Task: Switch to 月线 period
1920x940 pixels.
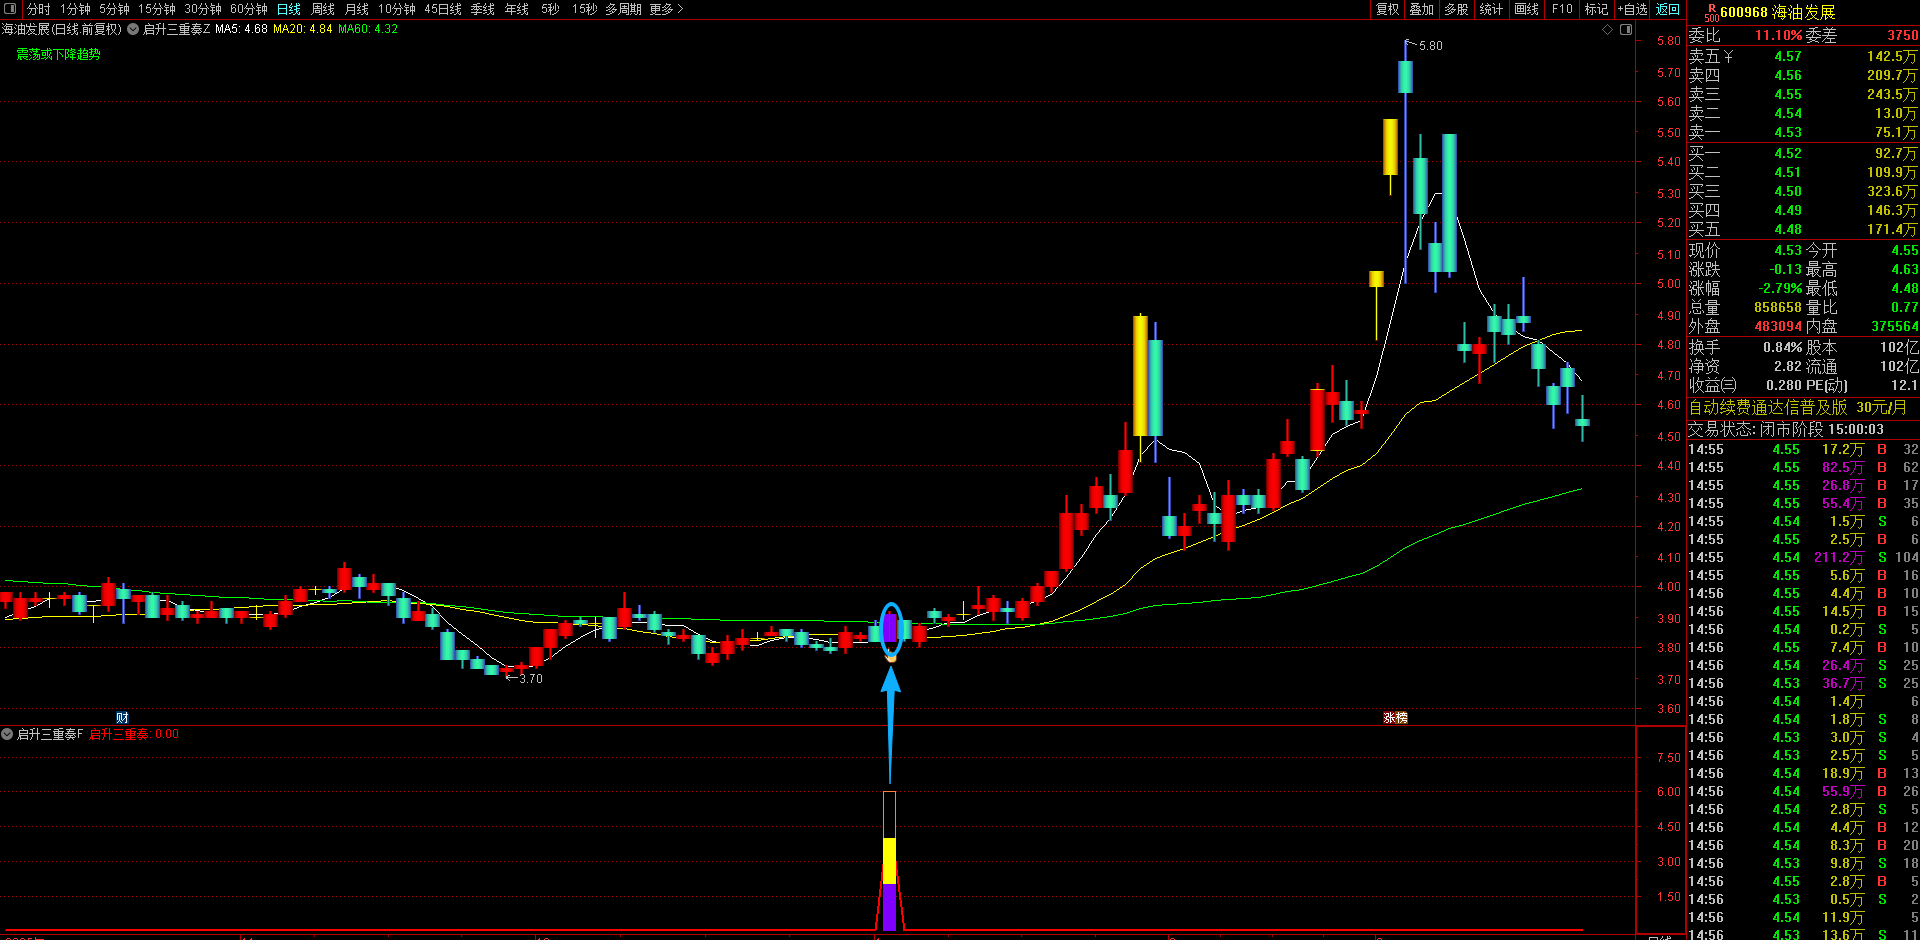Action: pyautogui.click(x=357, y=9)
